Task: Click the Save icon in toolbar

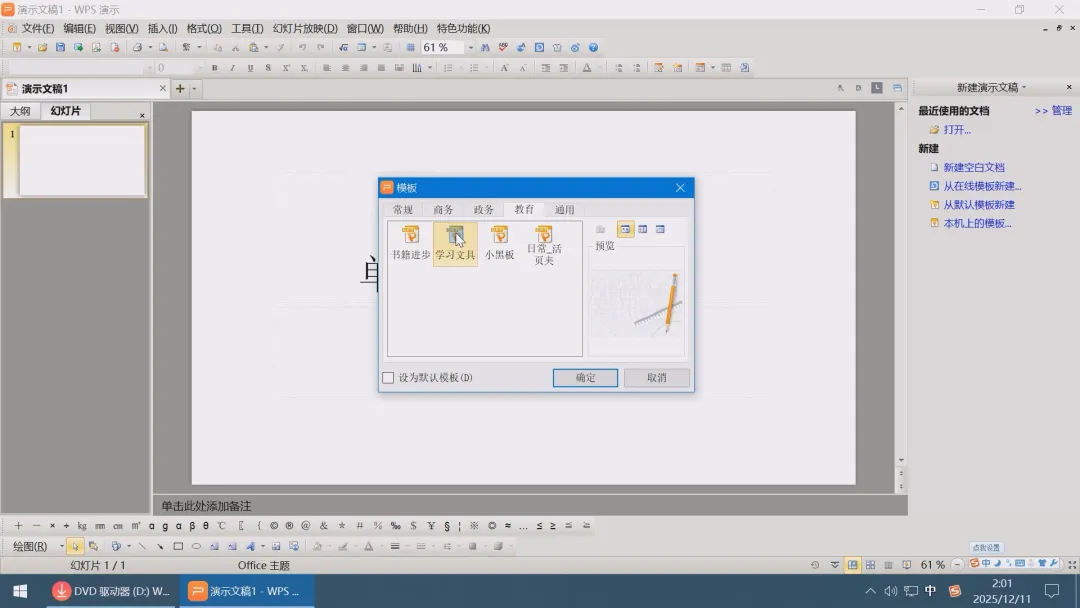Action: (61, 48)
